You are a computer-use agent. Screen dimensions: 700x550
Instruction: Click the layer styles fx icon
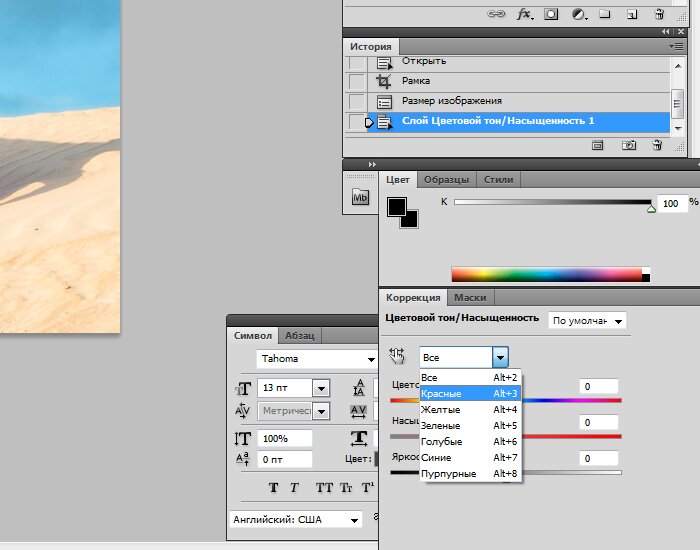(524, 14)
